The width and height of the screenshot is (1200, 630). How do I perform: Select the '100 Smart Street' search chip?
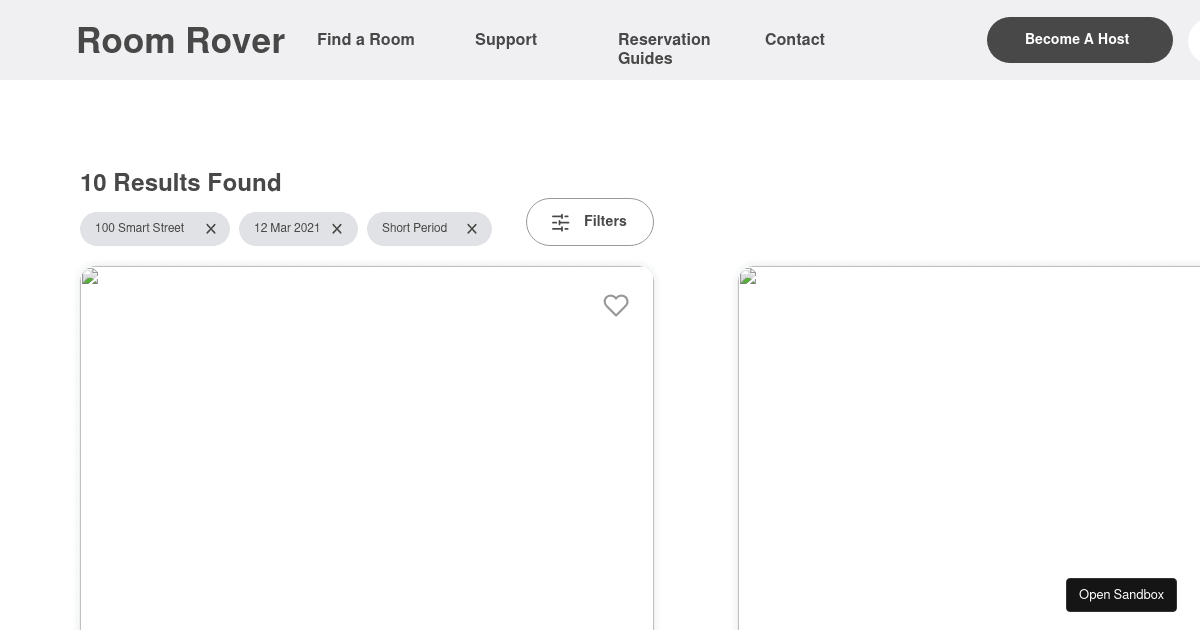pos(139,229)
